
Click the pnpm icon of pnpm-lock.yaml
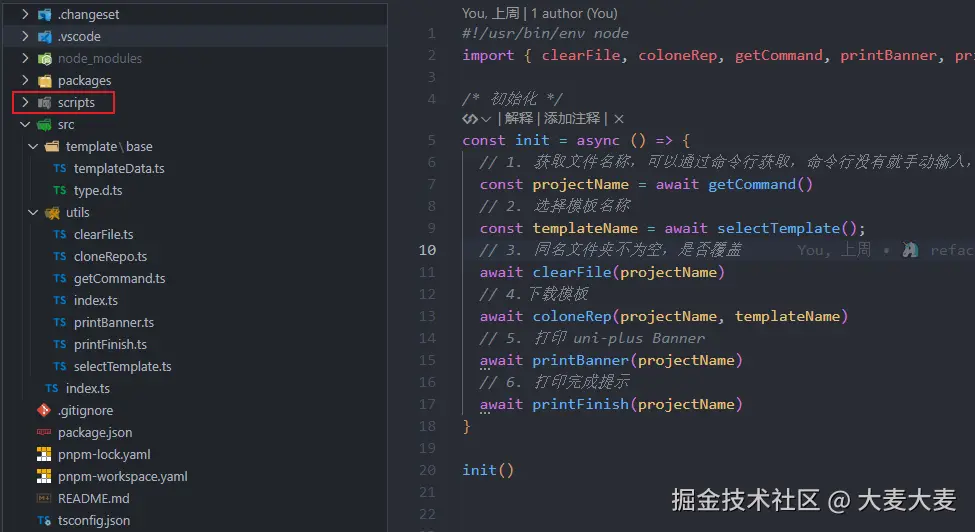44,454
